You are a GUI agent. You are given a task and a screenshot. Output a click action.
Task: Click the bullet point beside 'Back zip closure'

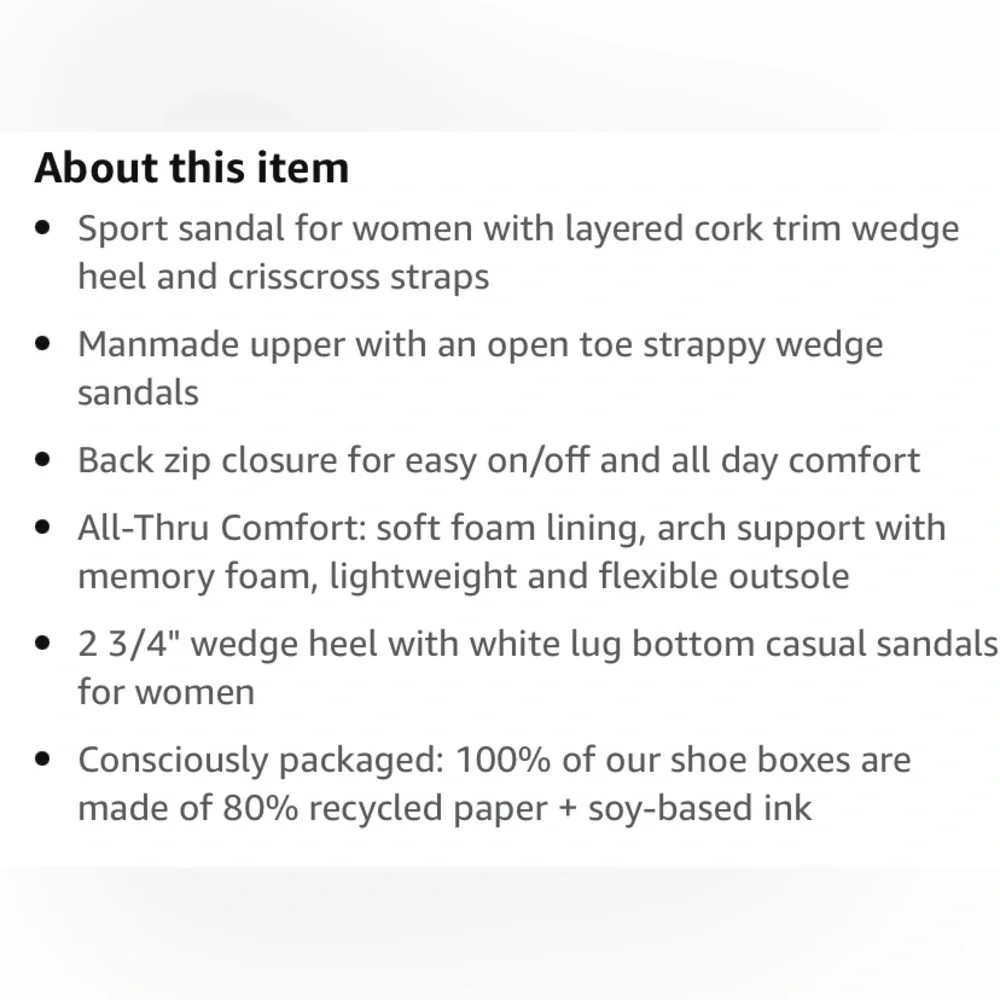coord(43,459)
